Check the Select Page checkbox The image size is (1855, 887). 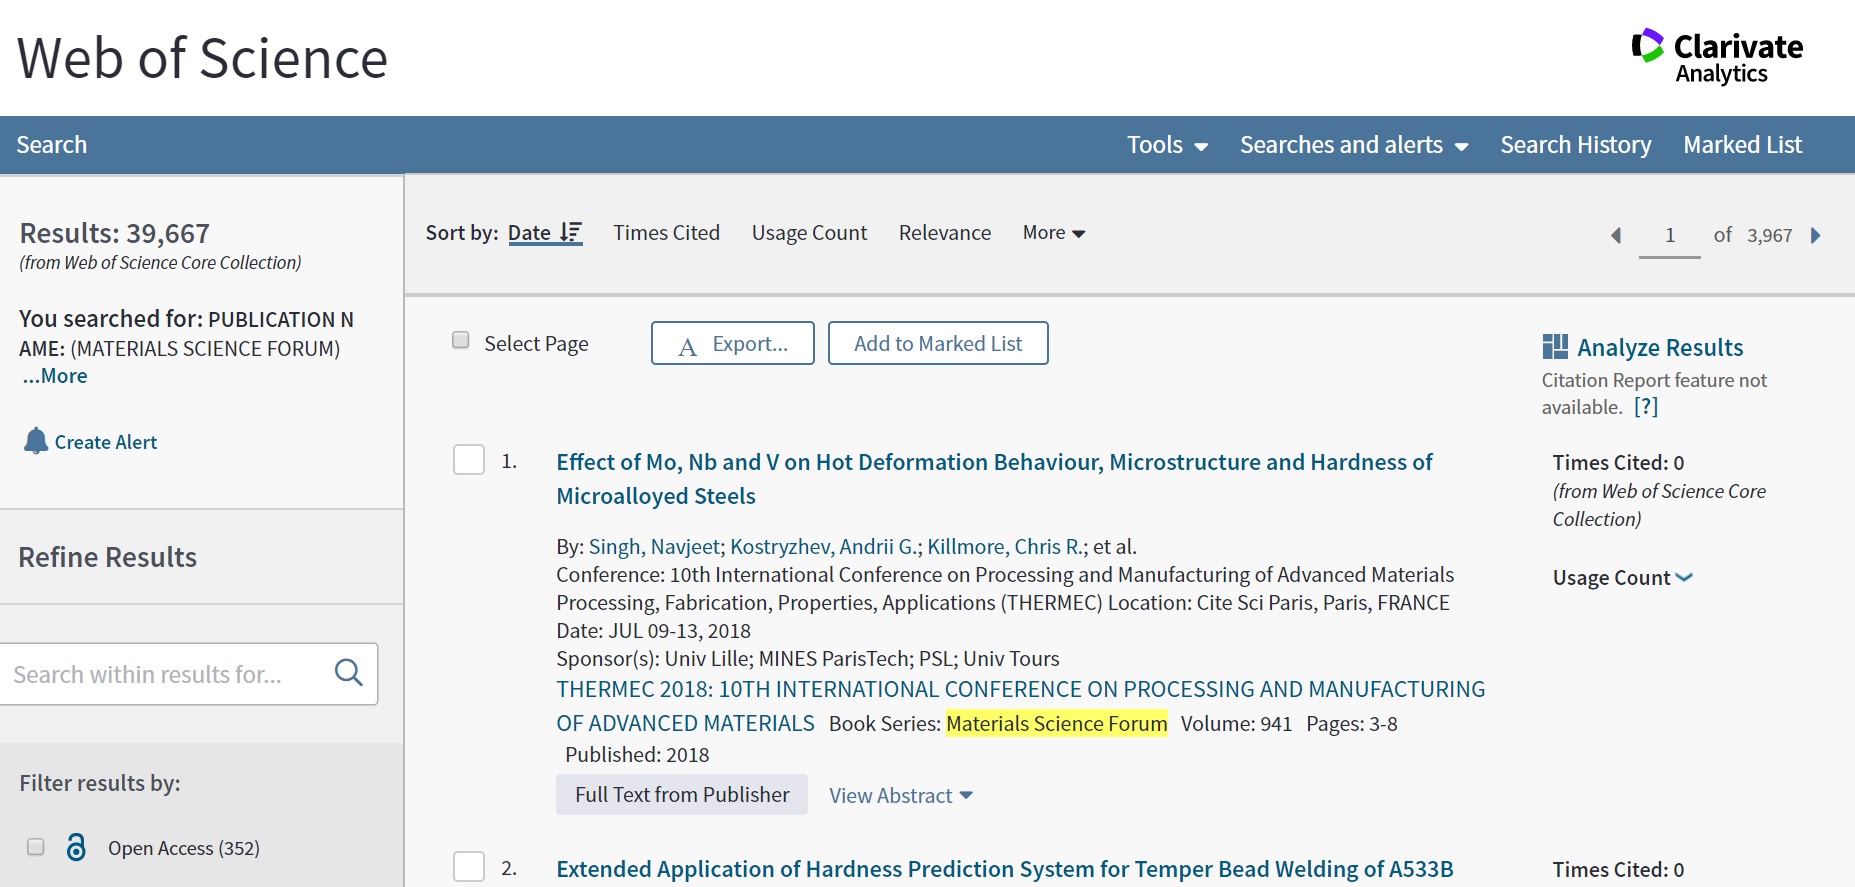461,340
